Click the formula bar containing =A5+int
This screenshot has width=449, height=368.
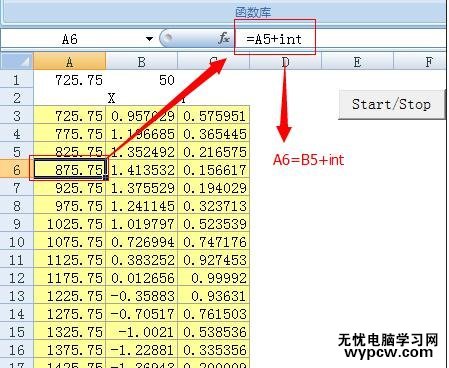pyautogui.click(x=340, y=39)
